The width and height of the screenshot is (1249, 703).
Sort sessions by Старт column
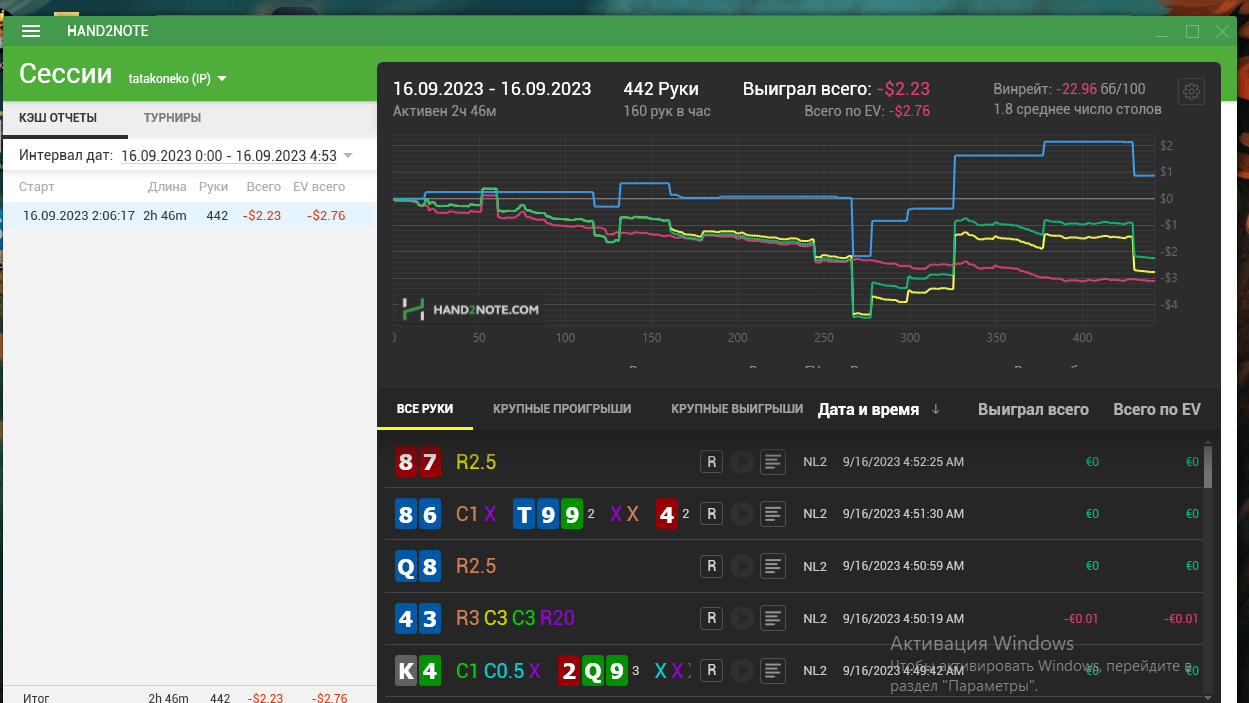click(x=37, y=187)
